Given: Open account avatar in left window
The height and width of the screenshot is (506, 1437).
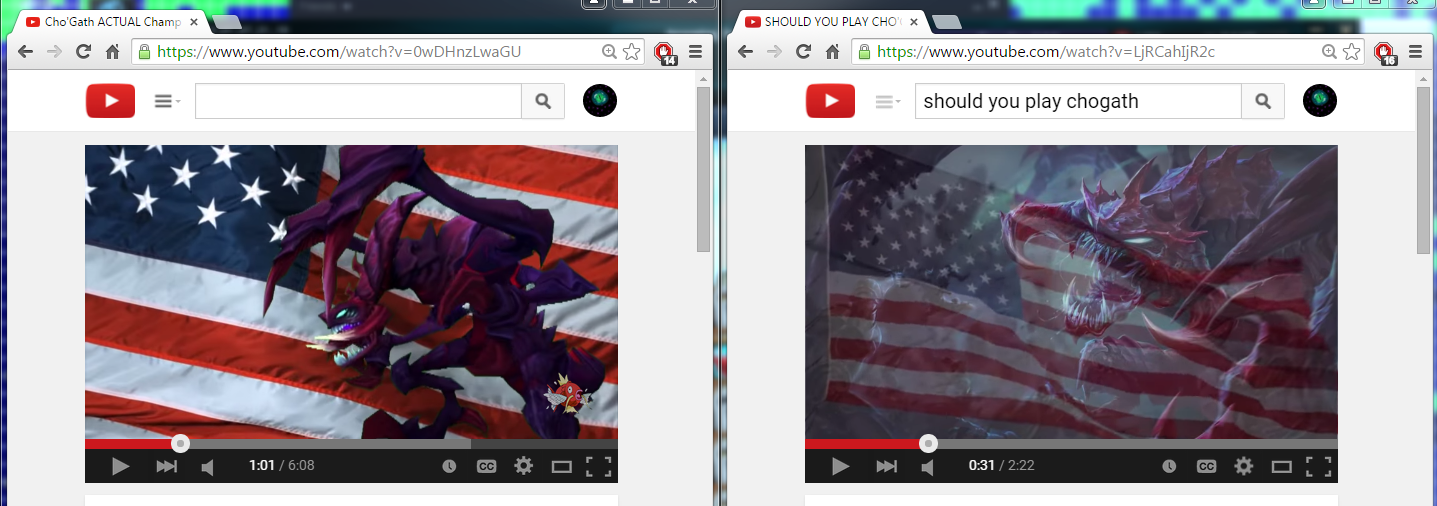Looking at the screenshot, I should pos(600,101).
